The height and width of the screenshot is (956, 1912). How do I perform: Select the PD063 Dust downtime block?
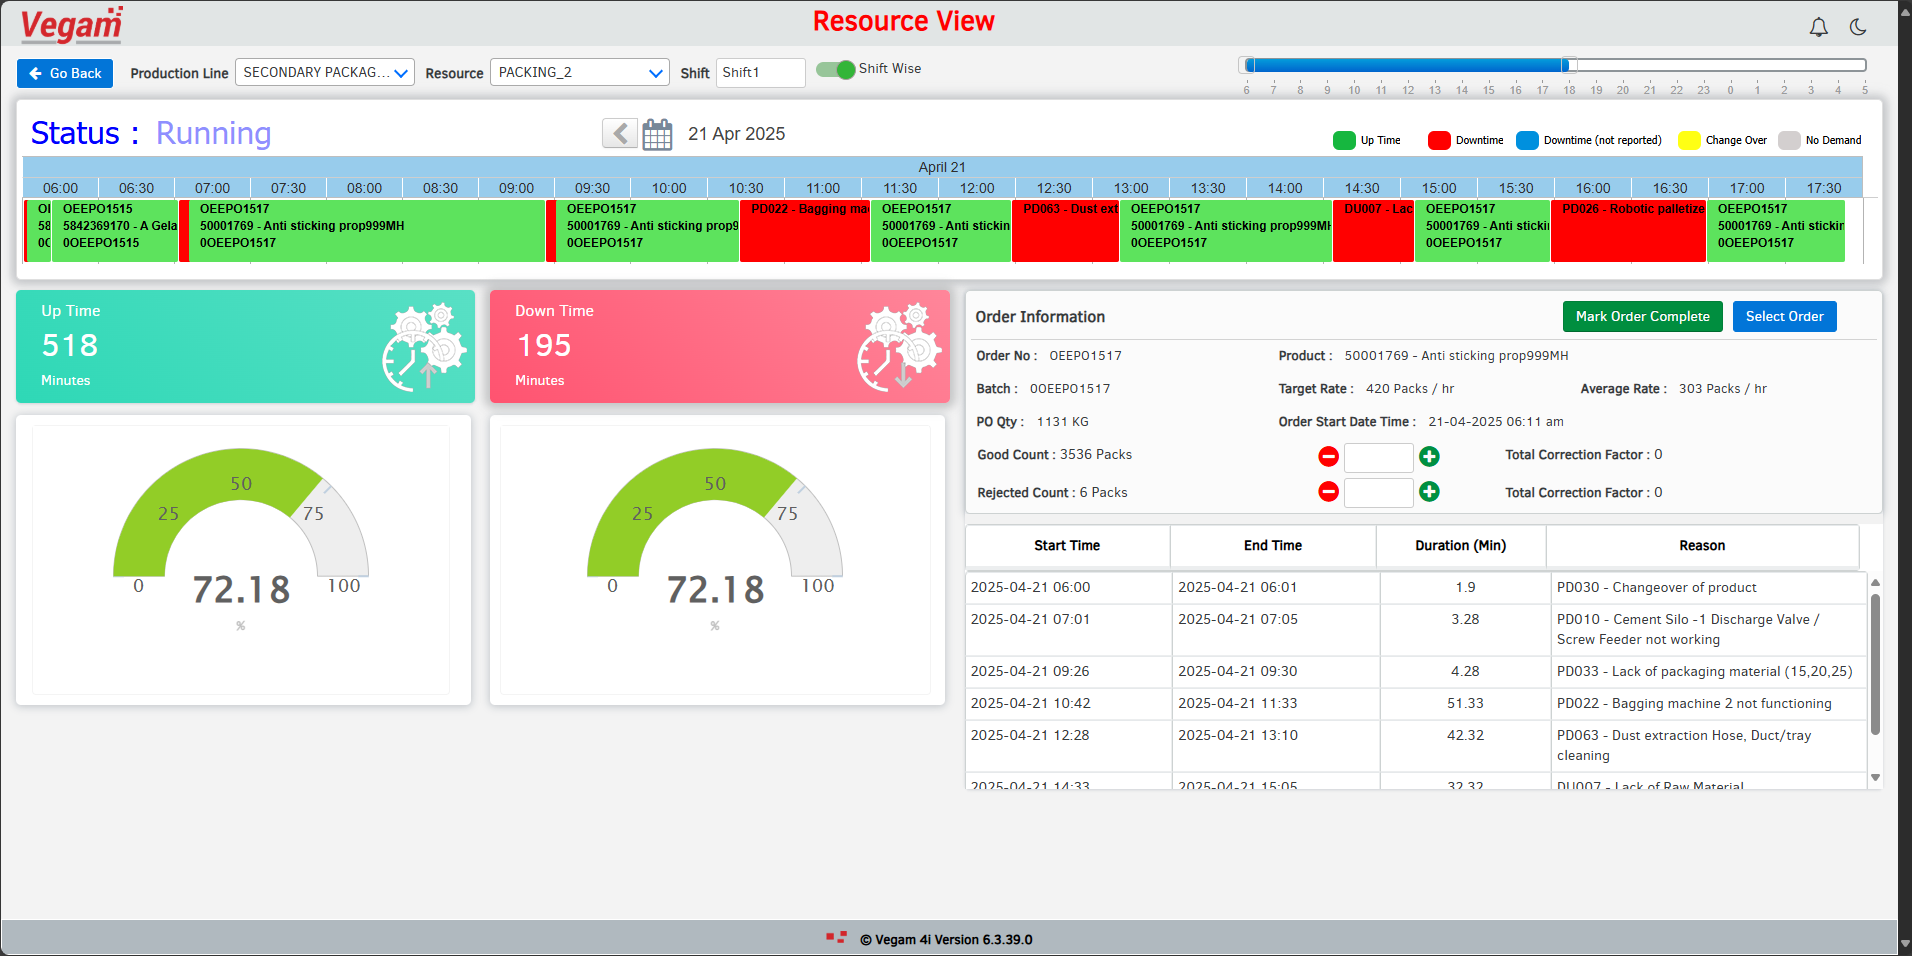(x=1065, y=231)
